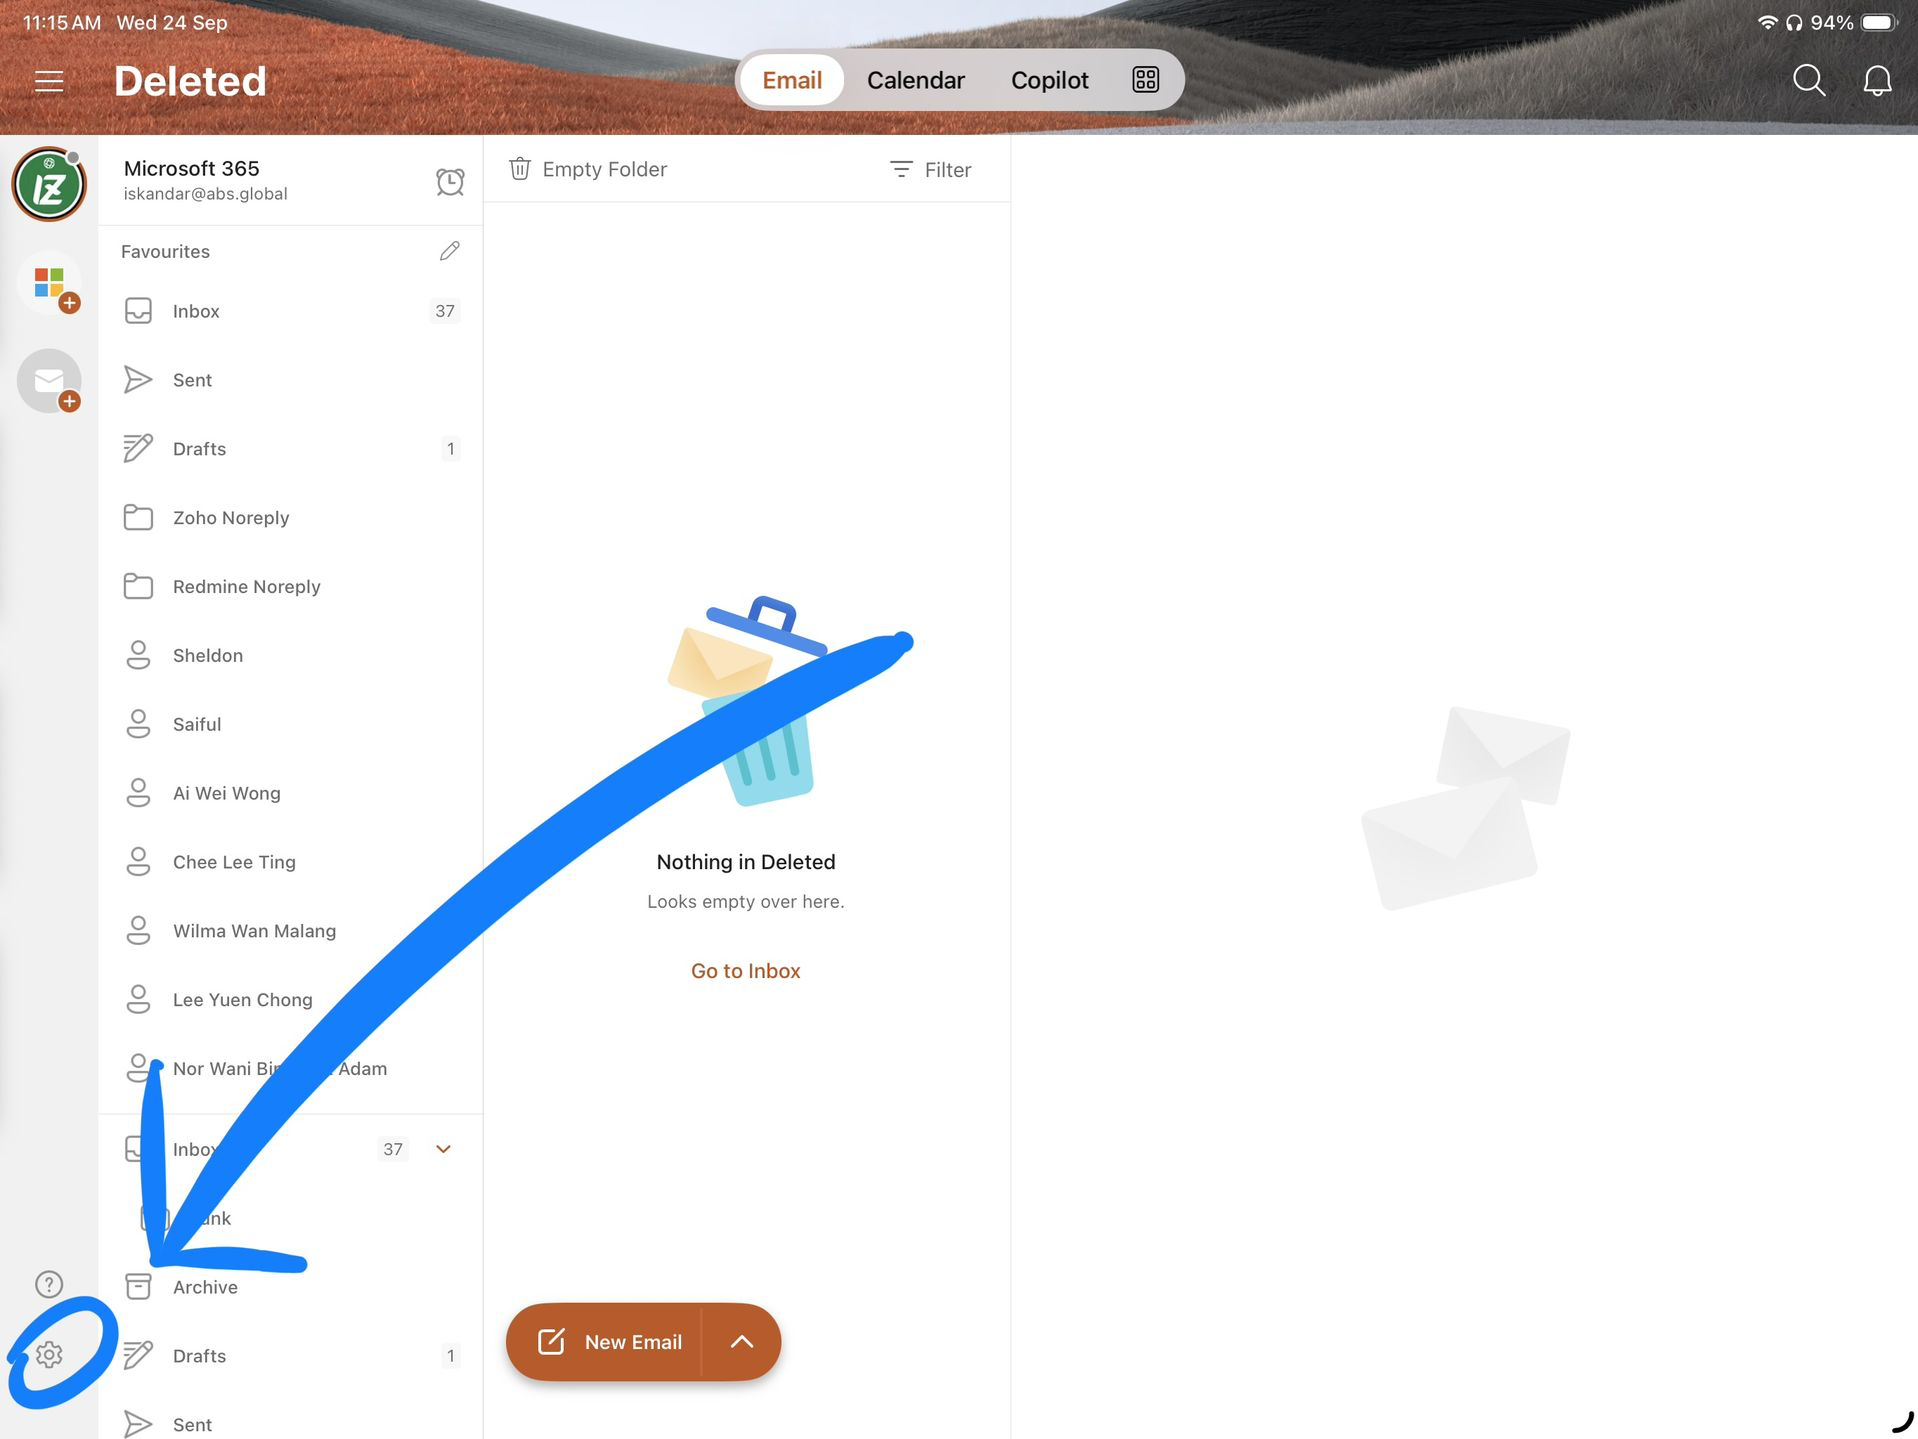Open the search magnifier icon

click(1809, 80)
